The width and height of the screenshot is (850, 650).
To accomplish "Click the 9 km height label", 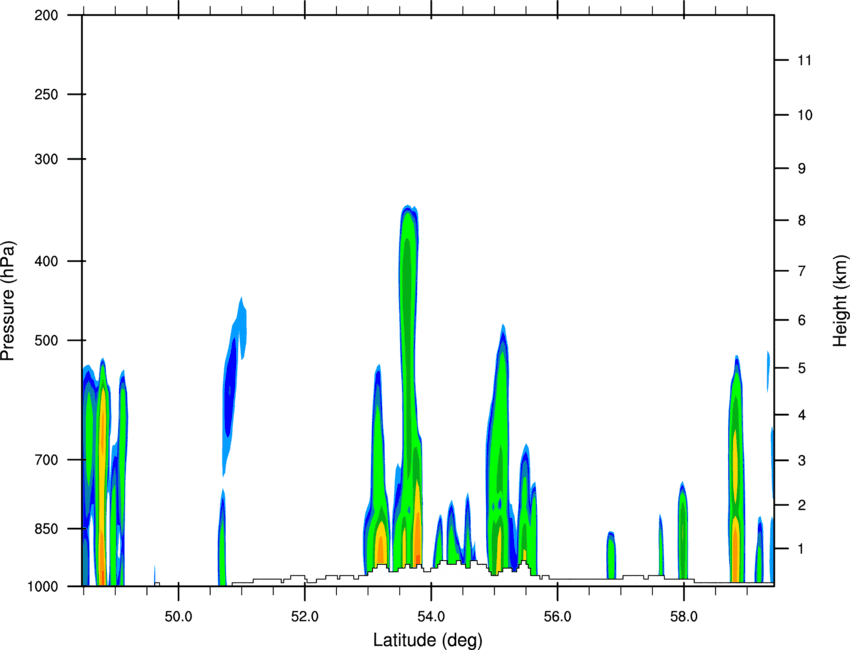I will click(x=802, y=169).
